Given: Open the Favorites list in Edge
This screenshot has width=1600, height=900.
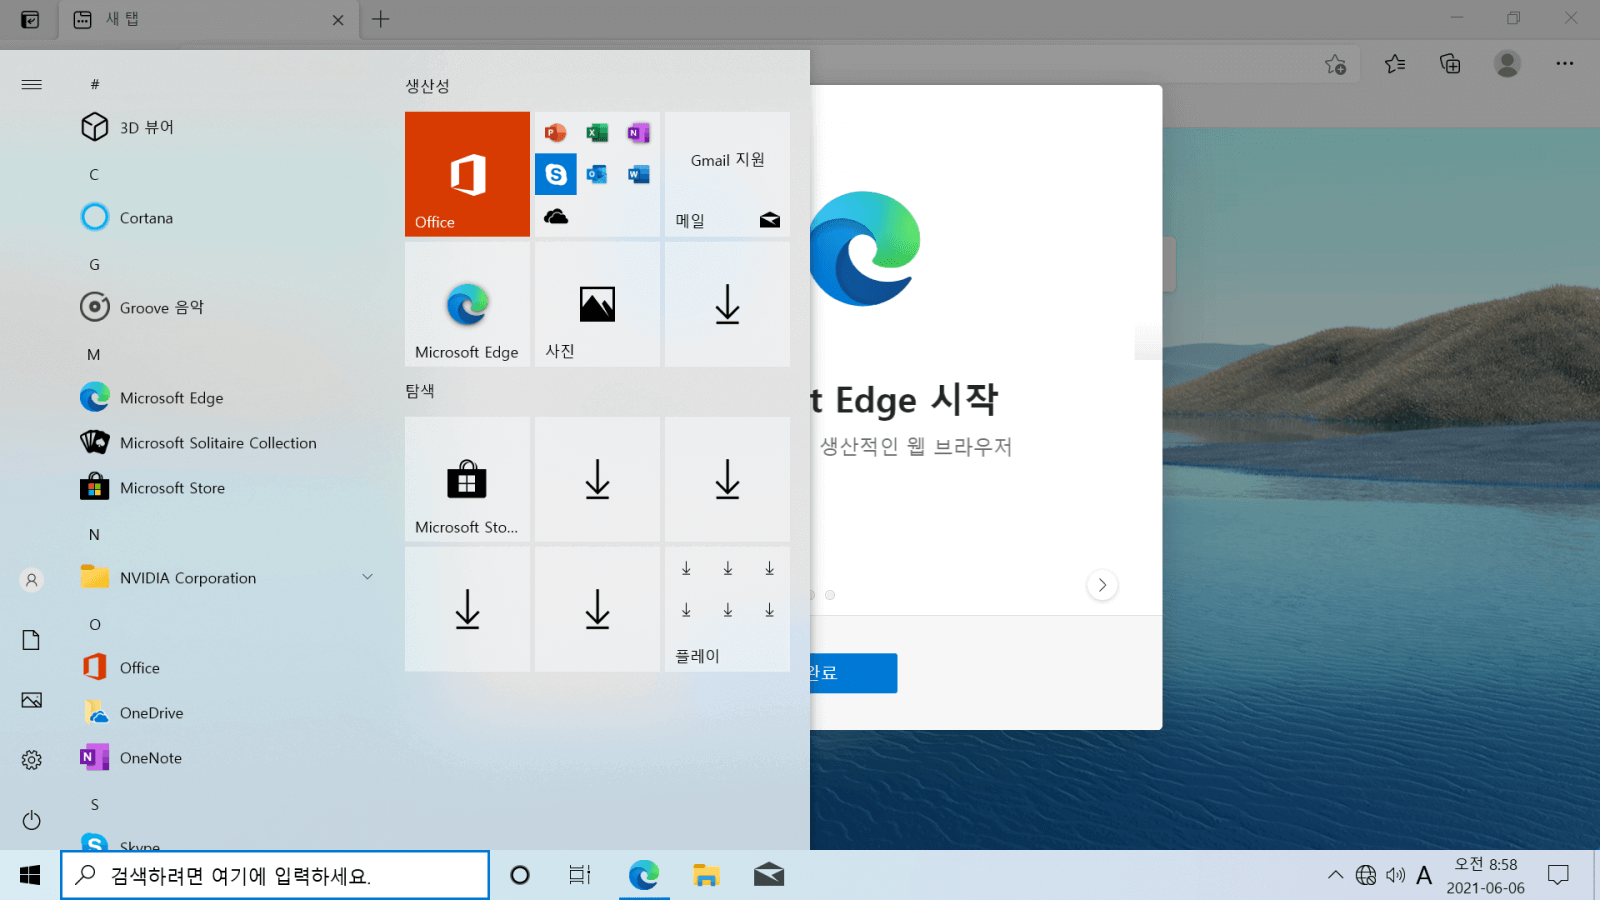Looking at the screenshot, I should tap(1395, 64).
